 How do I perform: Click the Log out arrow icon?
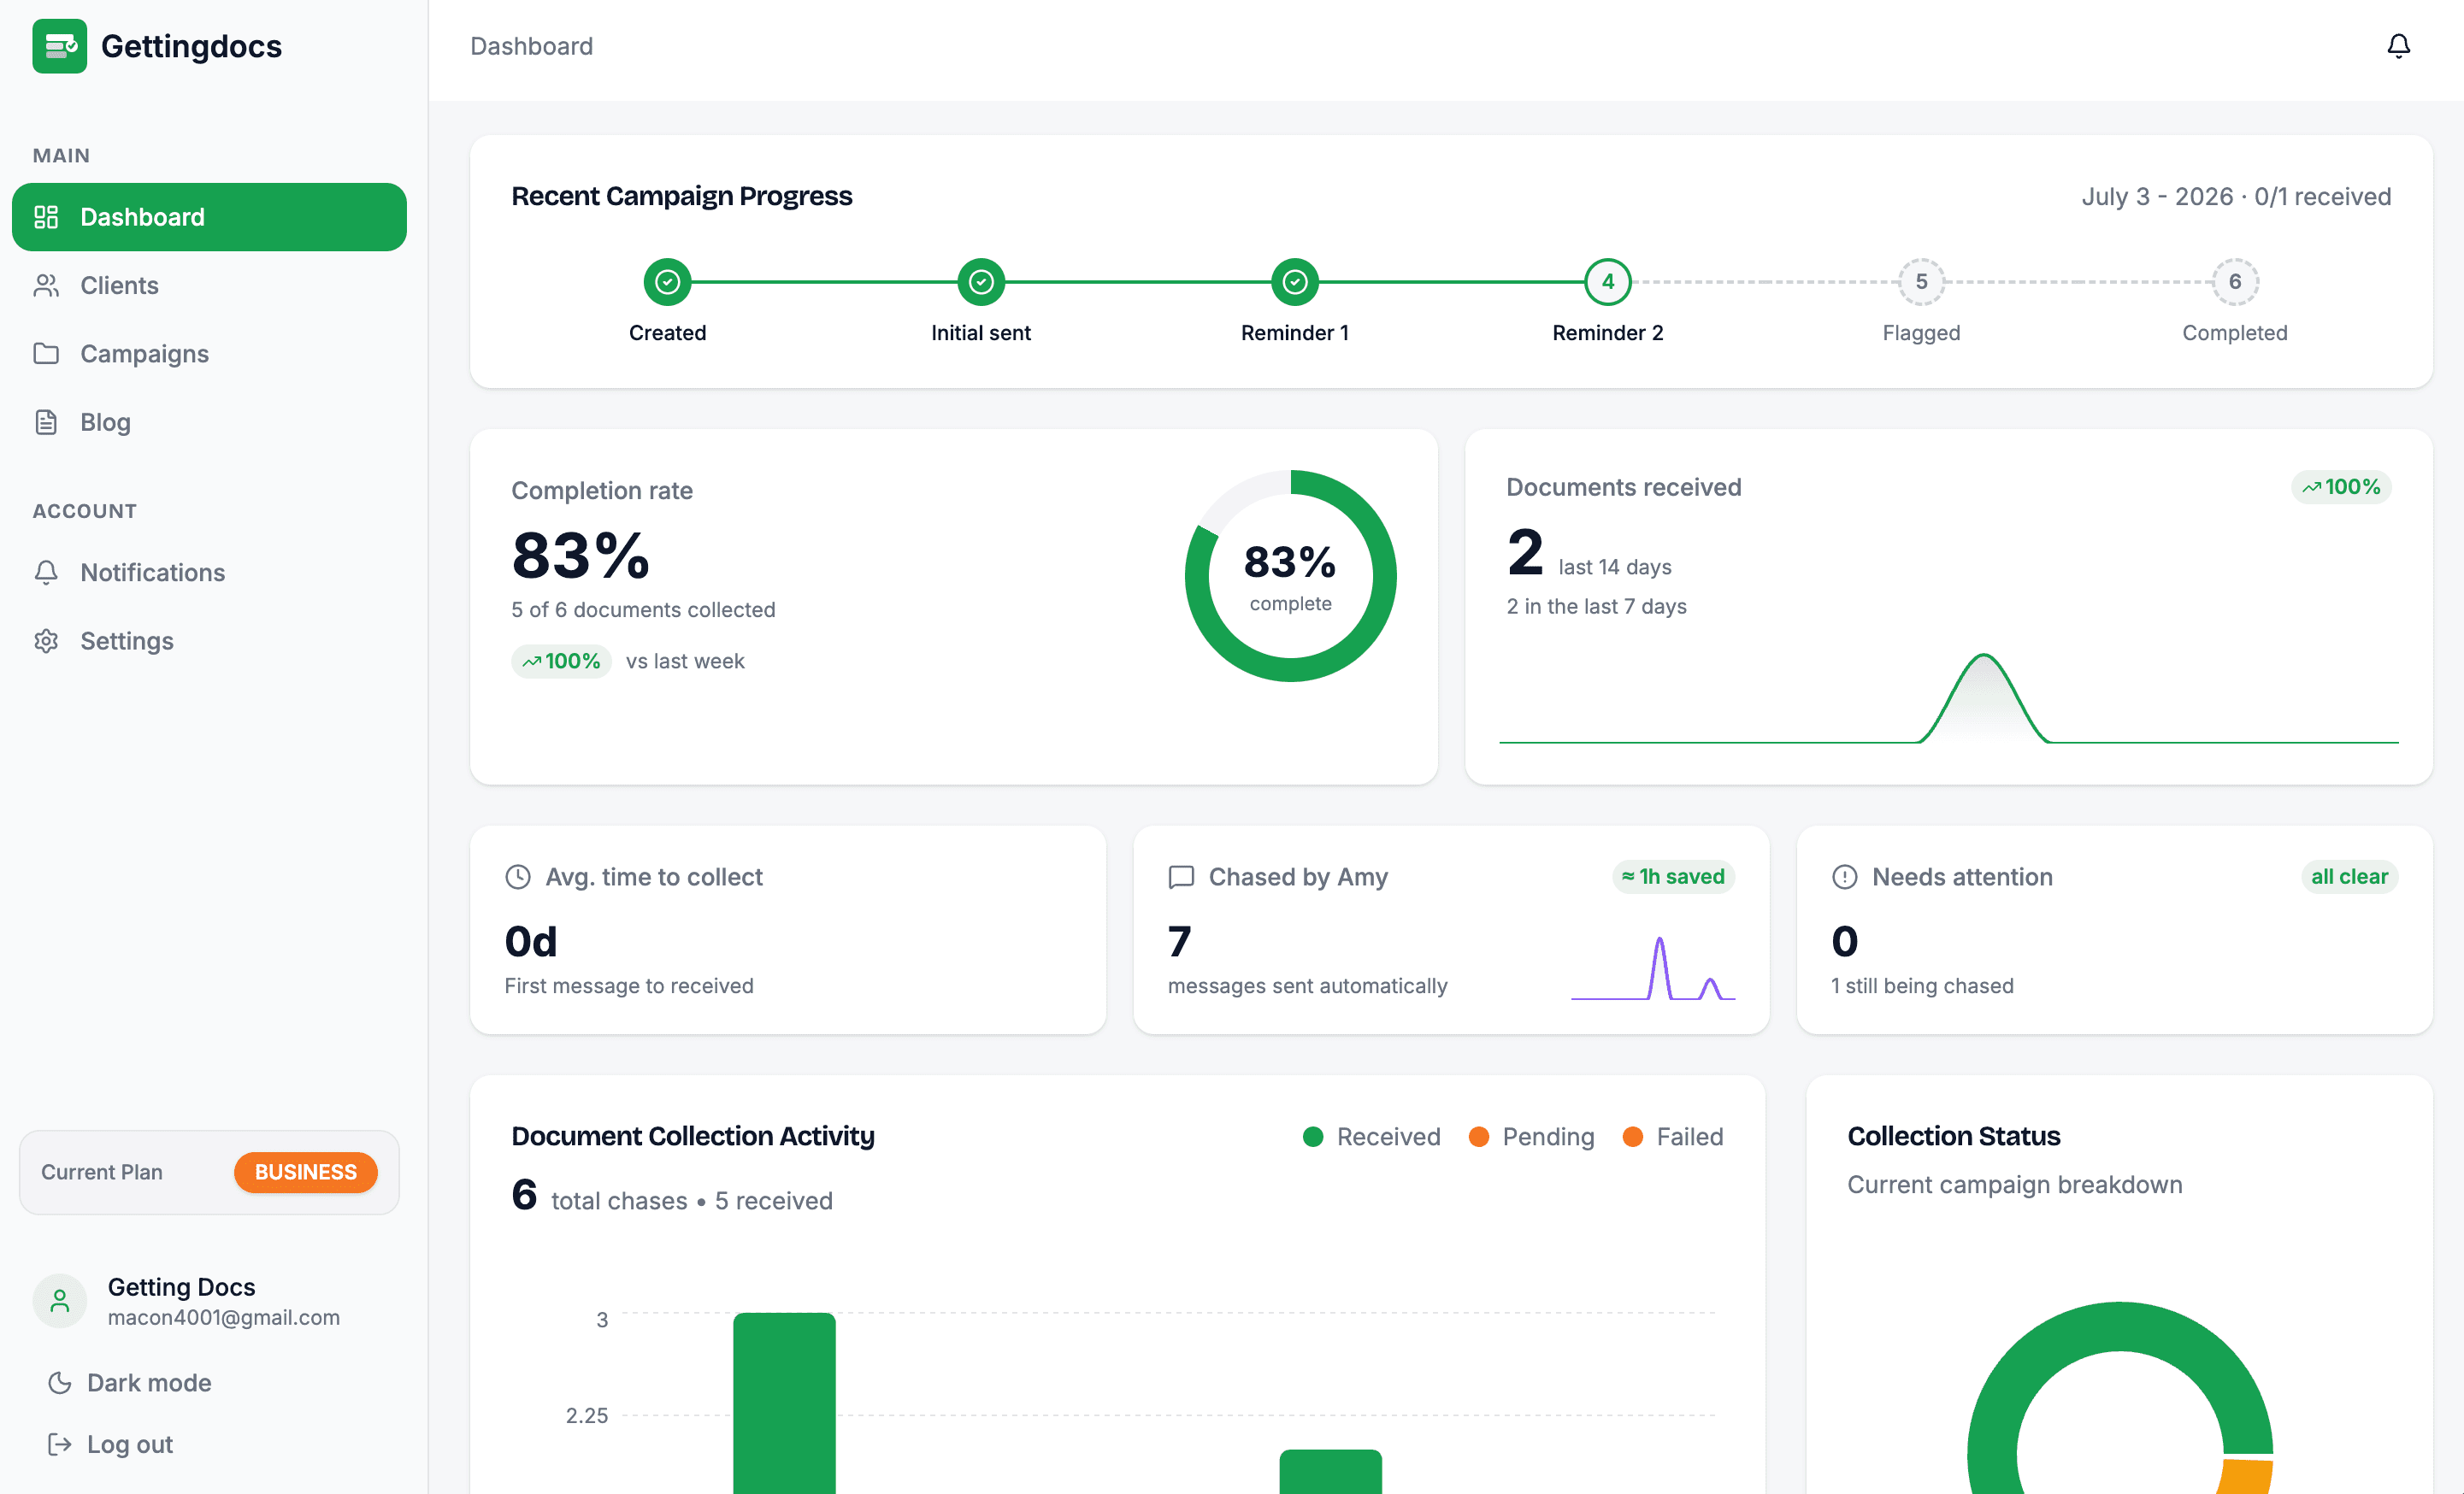[60, 1444]
